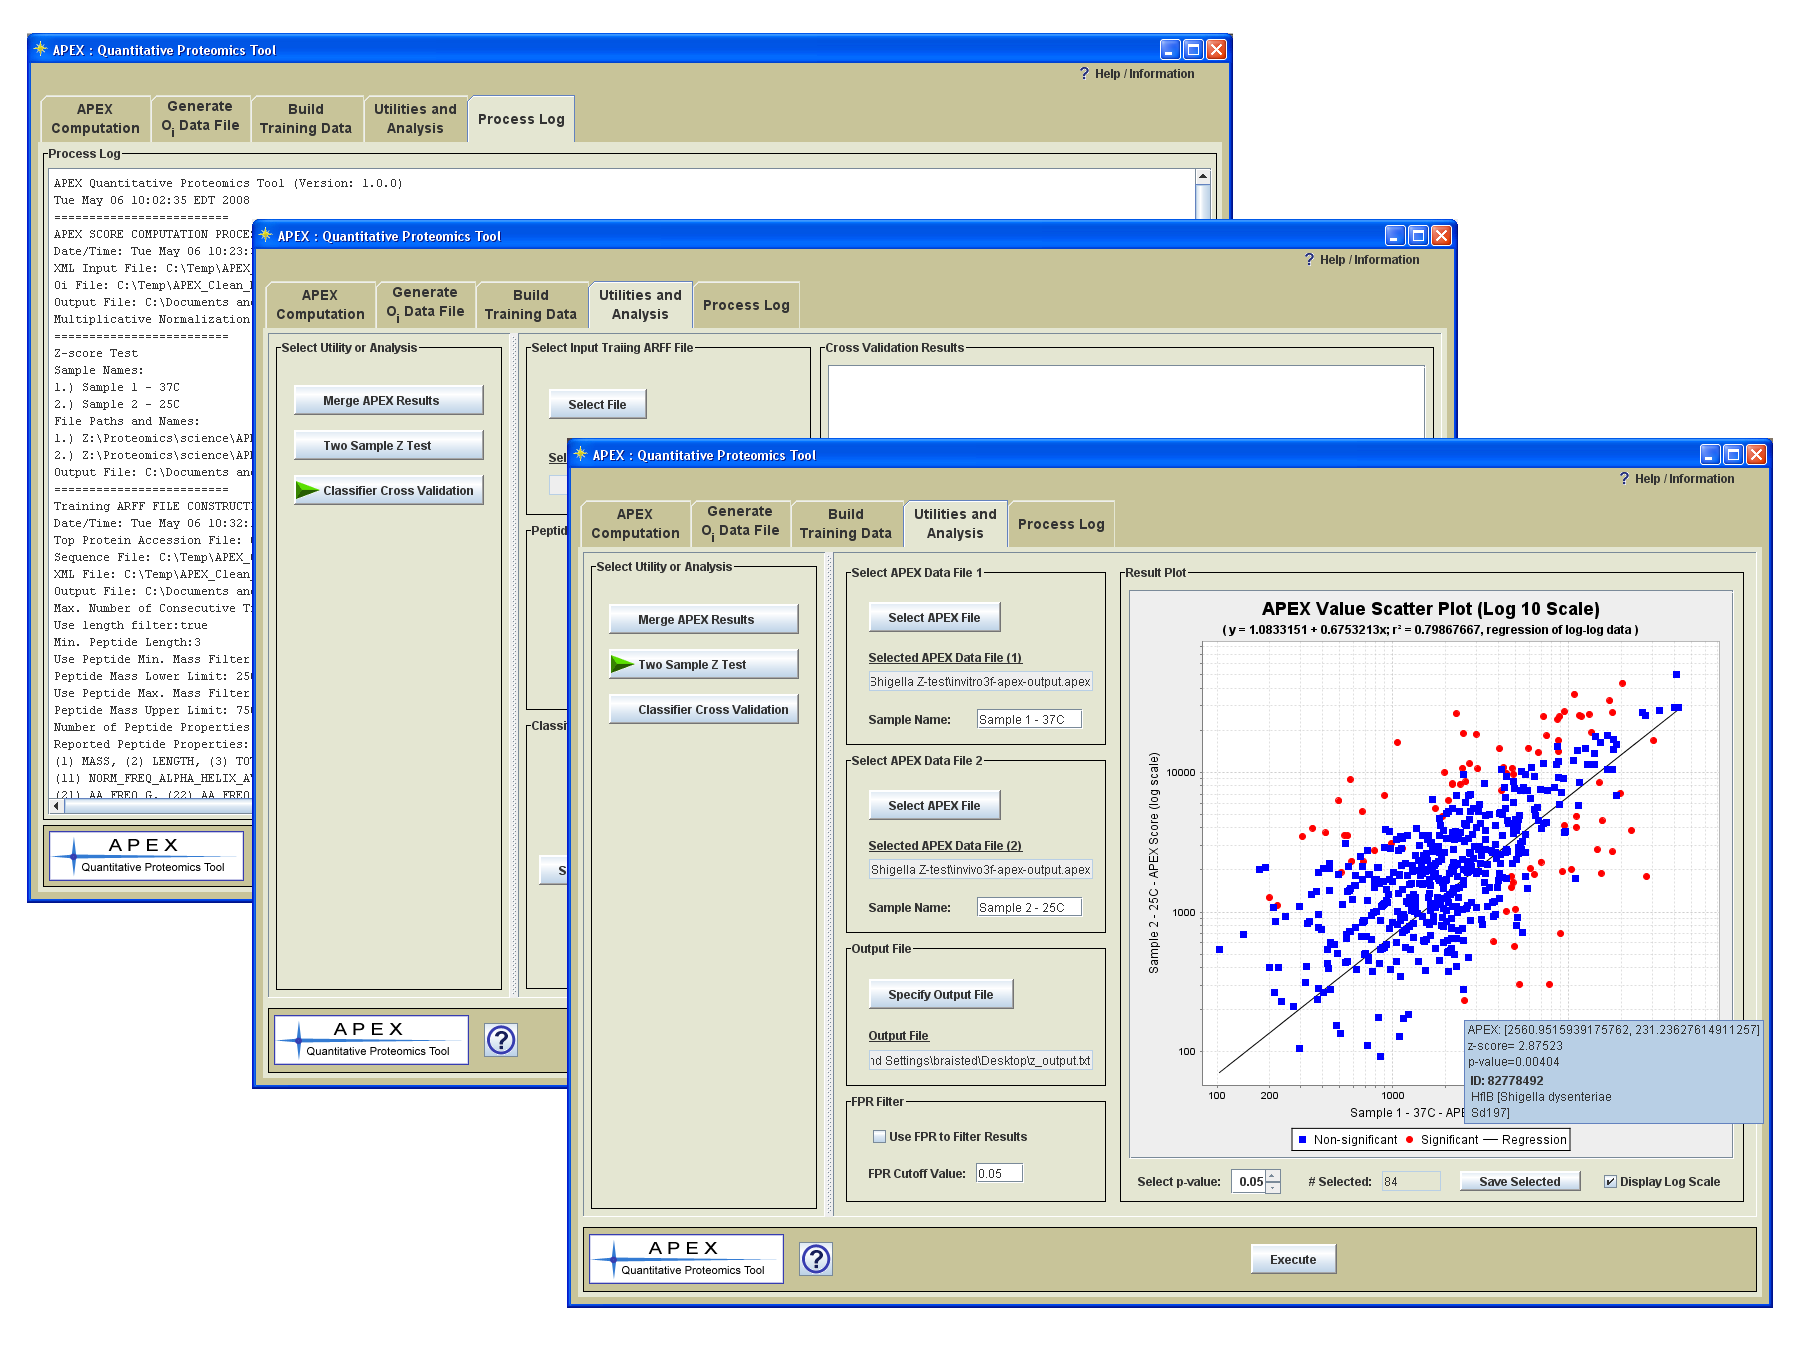Click Select APEX File for Data File 1
Image resolution: width=1800 pixels, height=1350 pixels.
[x=934, y=618]
